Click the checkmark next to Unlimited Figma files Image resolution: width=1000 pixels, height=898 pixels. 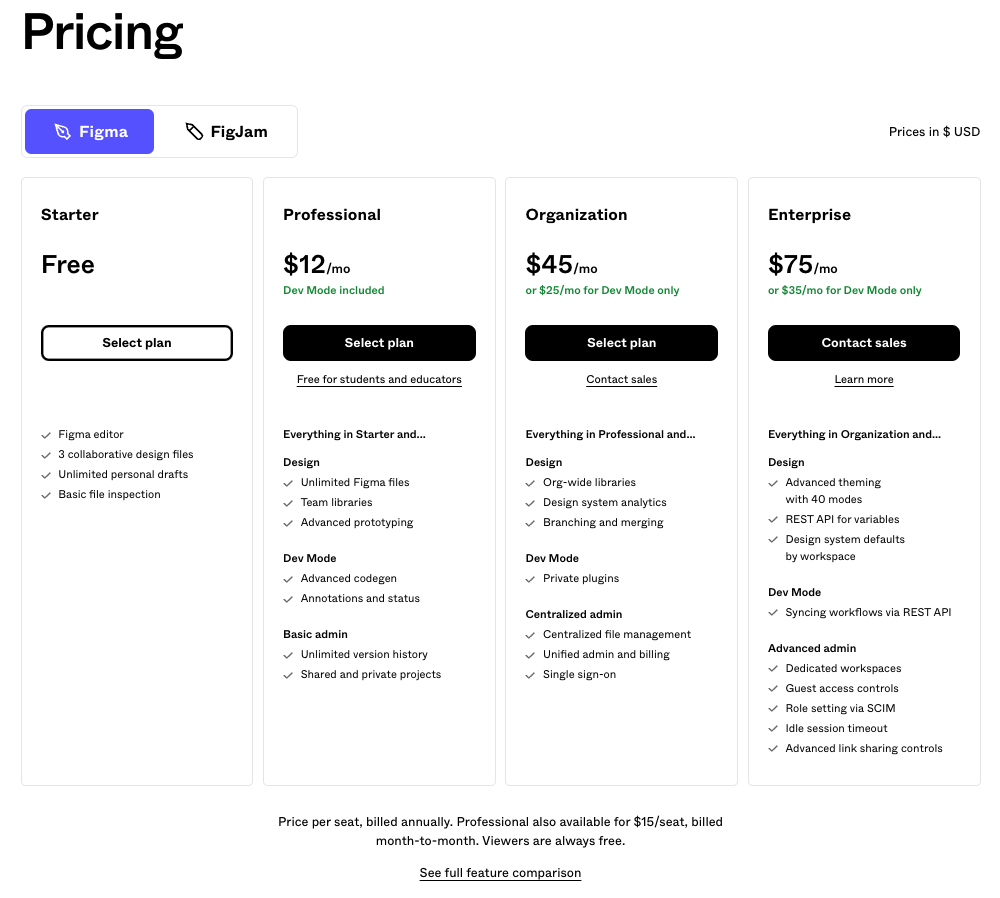(288, 482)
